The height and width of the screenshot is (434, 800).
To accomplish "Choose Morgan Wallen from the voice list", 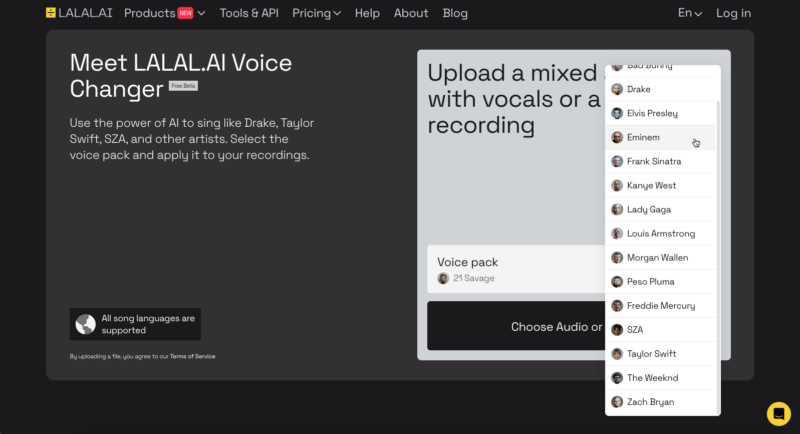I will (661, 258).
